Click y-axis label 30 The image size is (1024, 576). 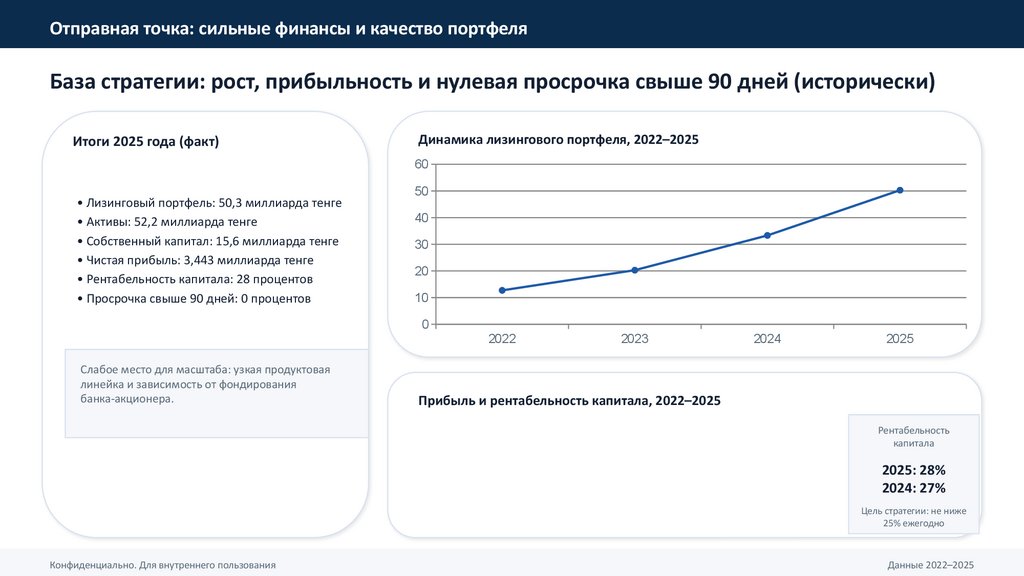[x=421, y=244]
